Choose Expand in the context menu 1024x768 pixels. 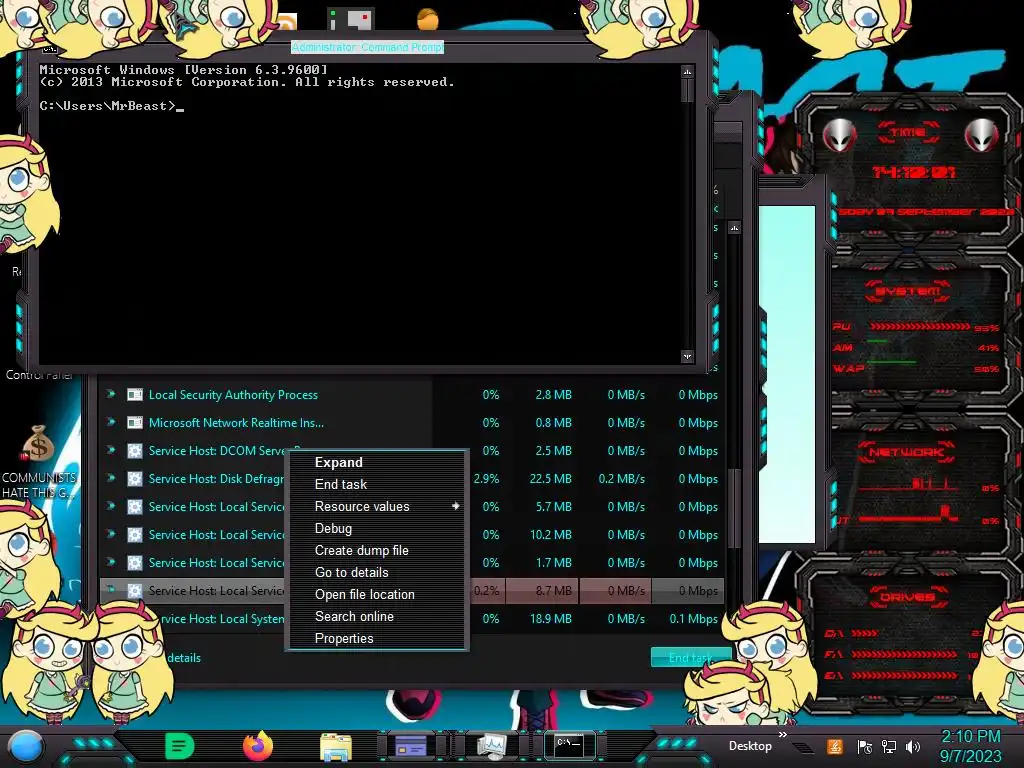[376, 462]
